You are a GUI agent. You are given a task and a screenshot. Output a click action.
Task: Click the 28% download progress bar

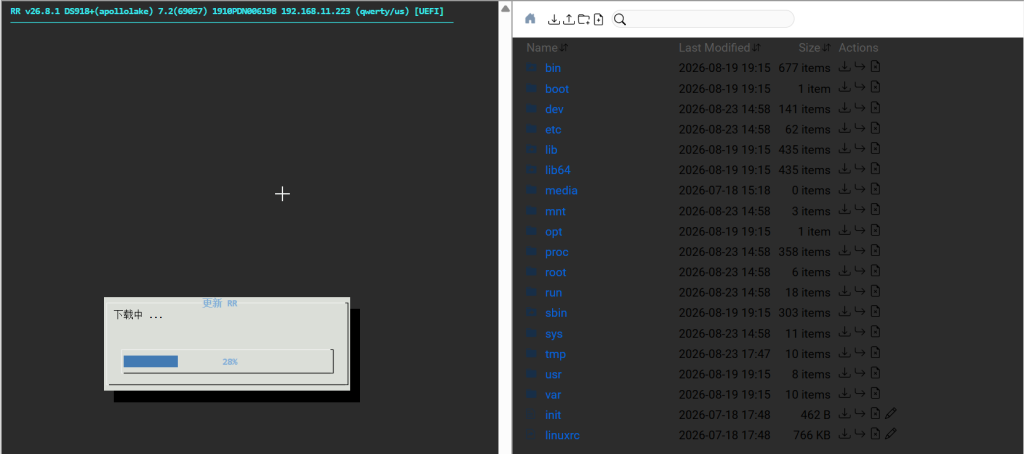(228, 361)
